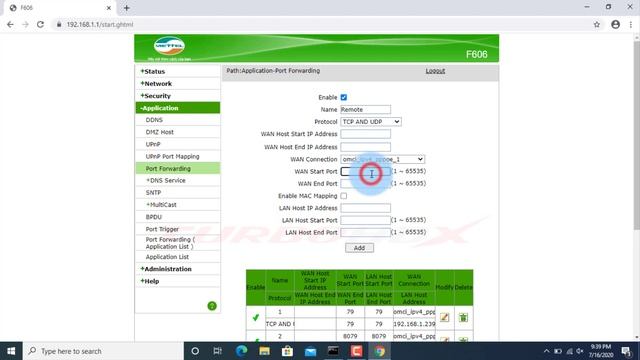The width and height of the screenshot is (640, 360).
Task: Reload the router page
Action: [40, 24]
